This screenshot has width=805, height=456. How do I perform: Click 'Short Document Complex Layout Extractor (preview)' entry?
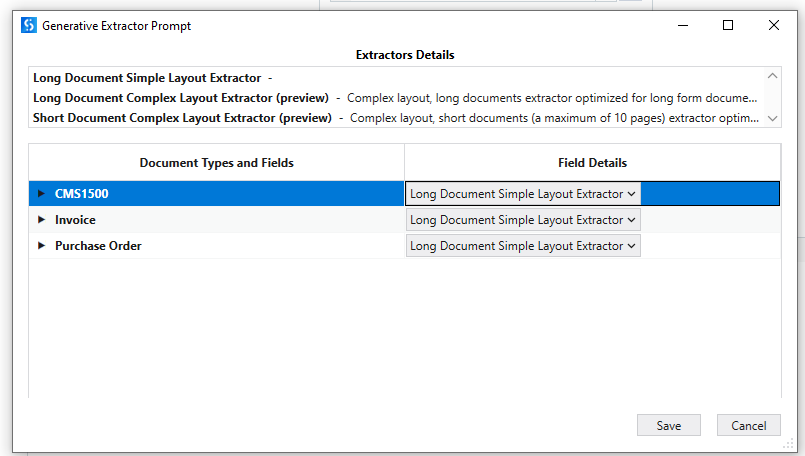[182, 118]
